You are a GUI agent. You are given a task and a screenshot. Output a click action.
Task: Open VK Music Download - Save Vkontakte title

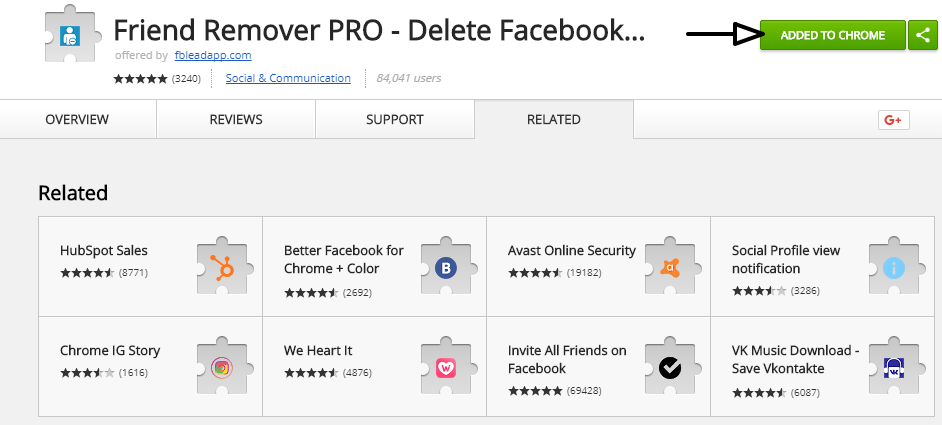(795, 359)
